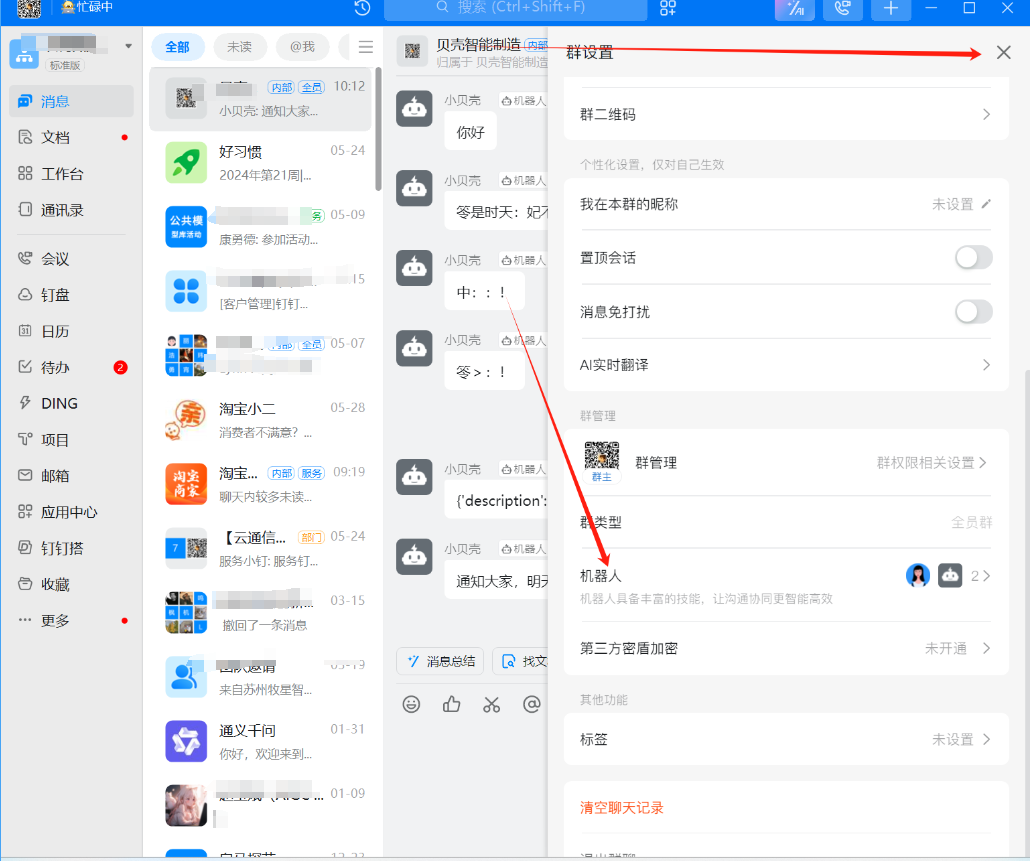The width and height of the screenshot is (1030, 861).
Task: Expand the AI实时翻译 row
Action: pyautogui.click(x=786, y=365)
